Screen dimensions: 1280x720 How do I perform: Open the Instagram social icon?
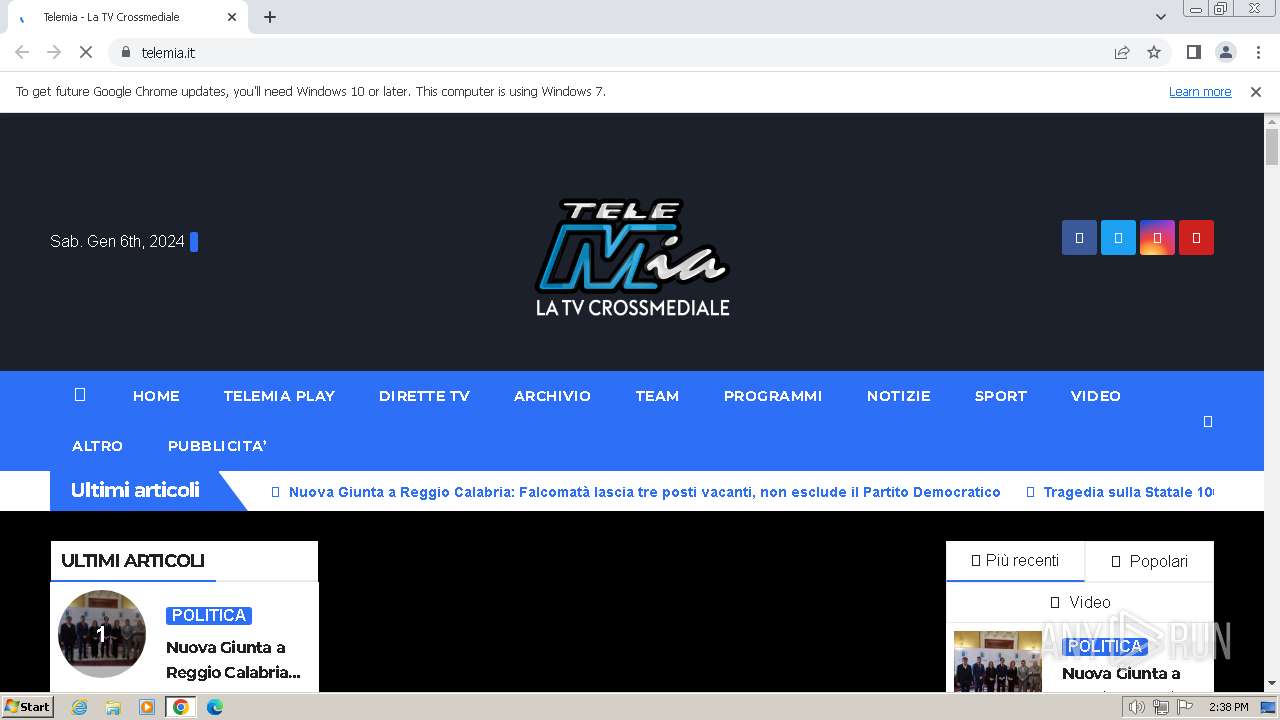(1157, 238)
